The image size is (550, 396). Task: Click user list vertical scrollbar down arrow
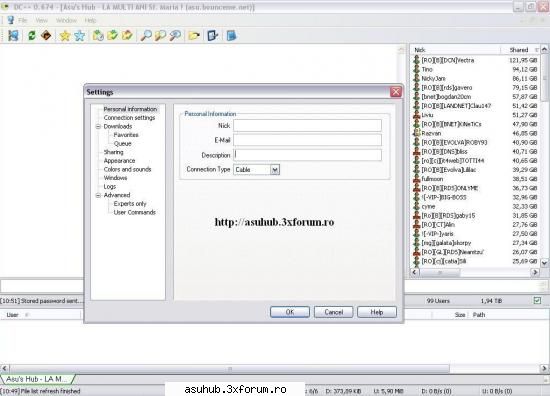point(544,262)
